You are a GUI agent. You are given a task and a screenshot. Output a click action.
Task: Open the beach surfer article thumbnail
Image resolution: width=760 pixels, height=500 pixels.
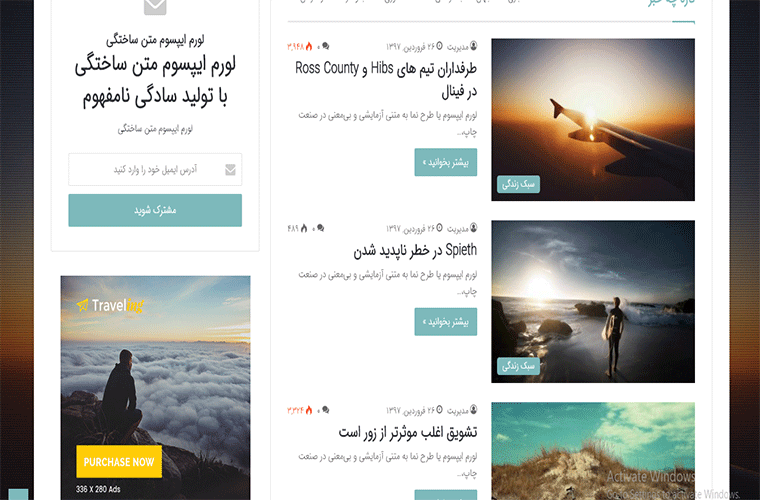[593, 301]
